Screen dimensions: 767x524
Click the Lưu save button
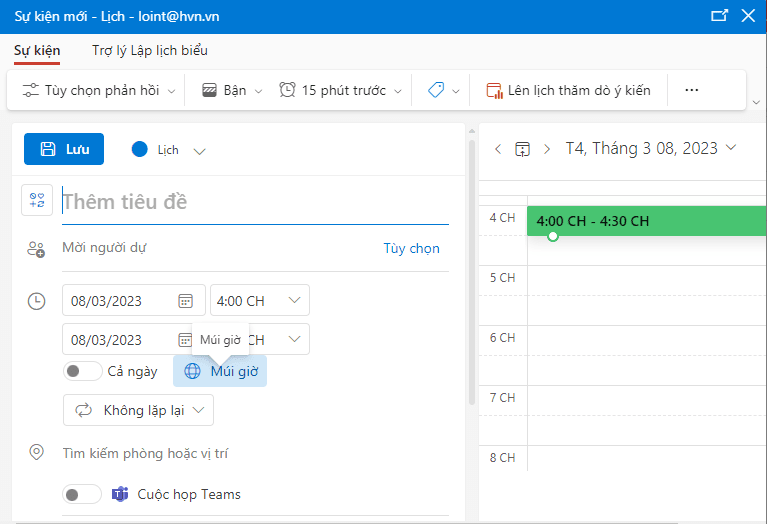tap(64, 149)
